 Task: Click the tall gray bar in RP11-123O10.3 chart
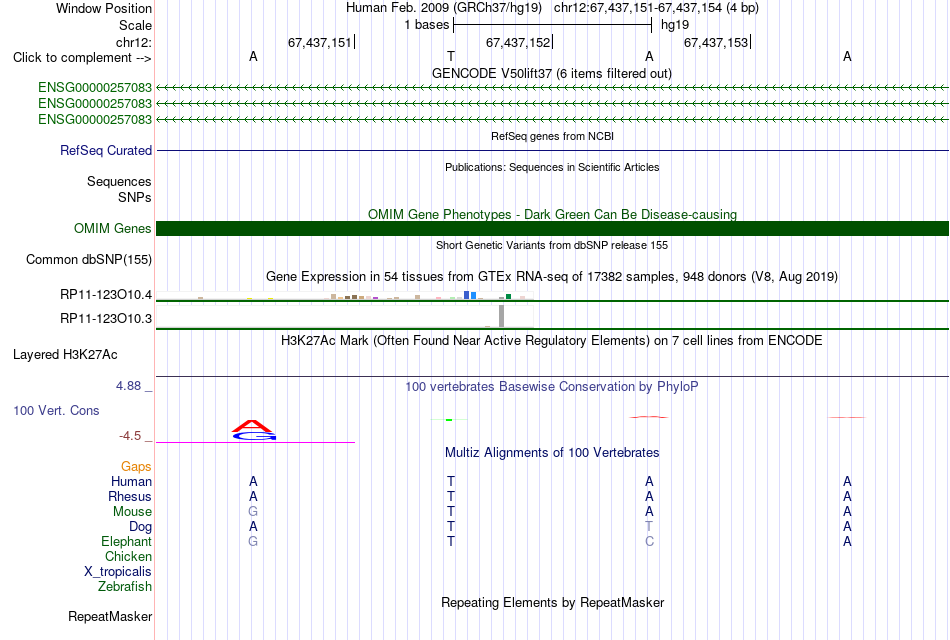[501, 316]
